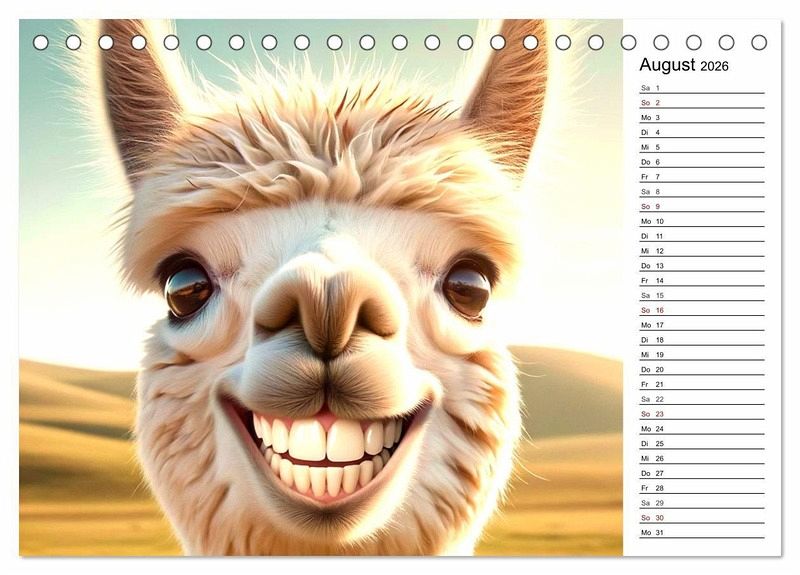The height and width of the screenshot is (575, 800).
Task: Click the alpaca's ear at top right
Action: [x=508, y=90]
